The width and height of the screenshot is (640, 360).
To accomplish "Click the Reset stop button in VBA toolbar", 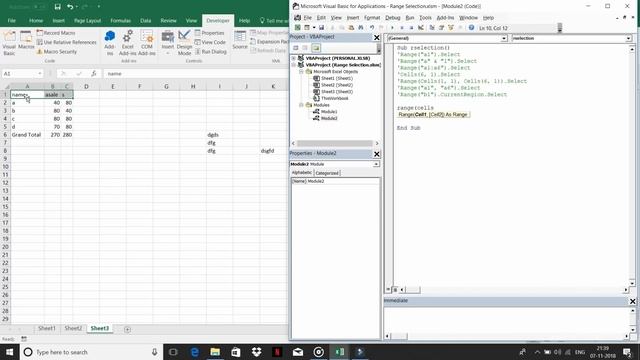I will point(411,27).
